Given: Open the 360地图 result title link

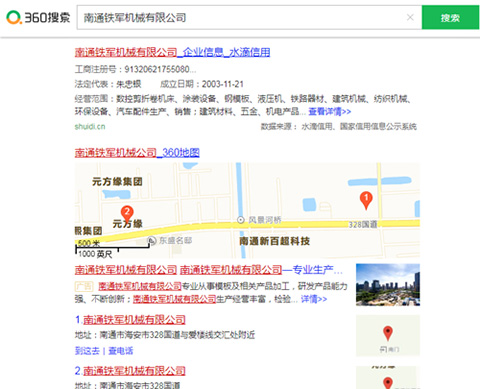Looking at the screenshot, I should click(137, 153).
